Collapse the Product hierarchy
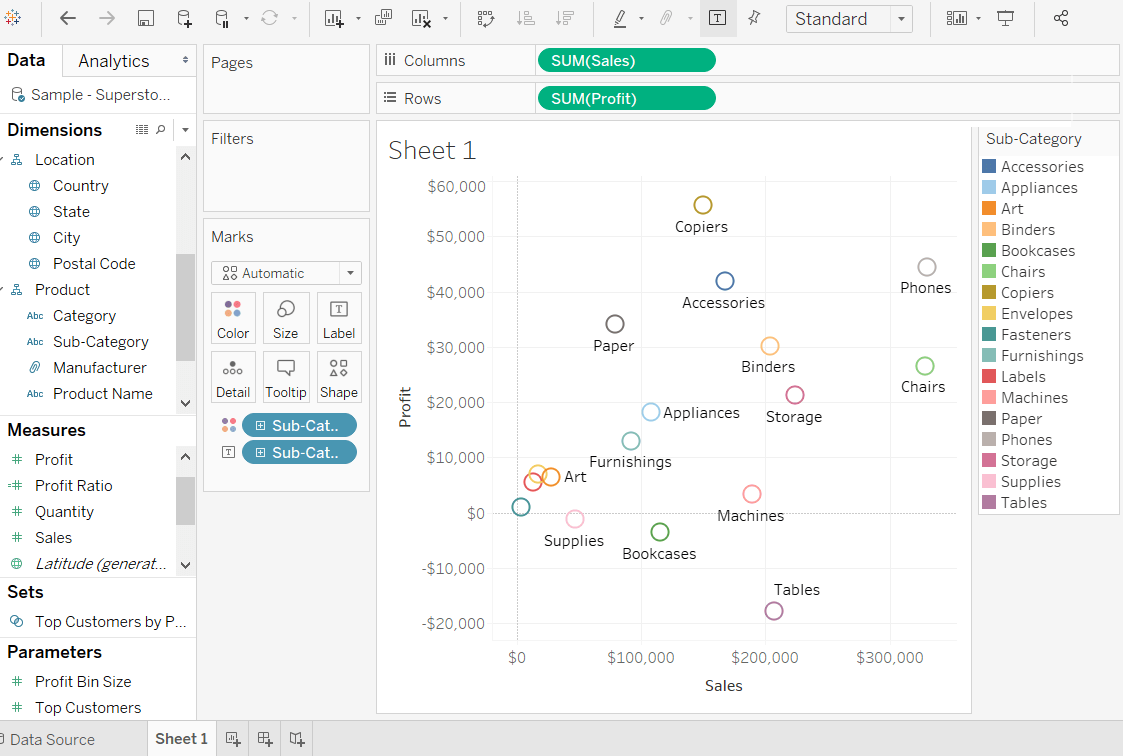Viewport: 1123px width, 756px height. pyautogui.click(x=2, y=289)
